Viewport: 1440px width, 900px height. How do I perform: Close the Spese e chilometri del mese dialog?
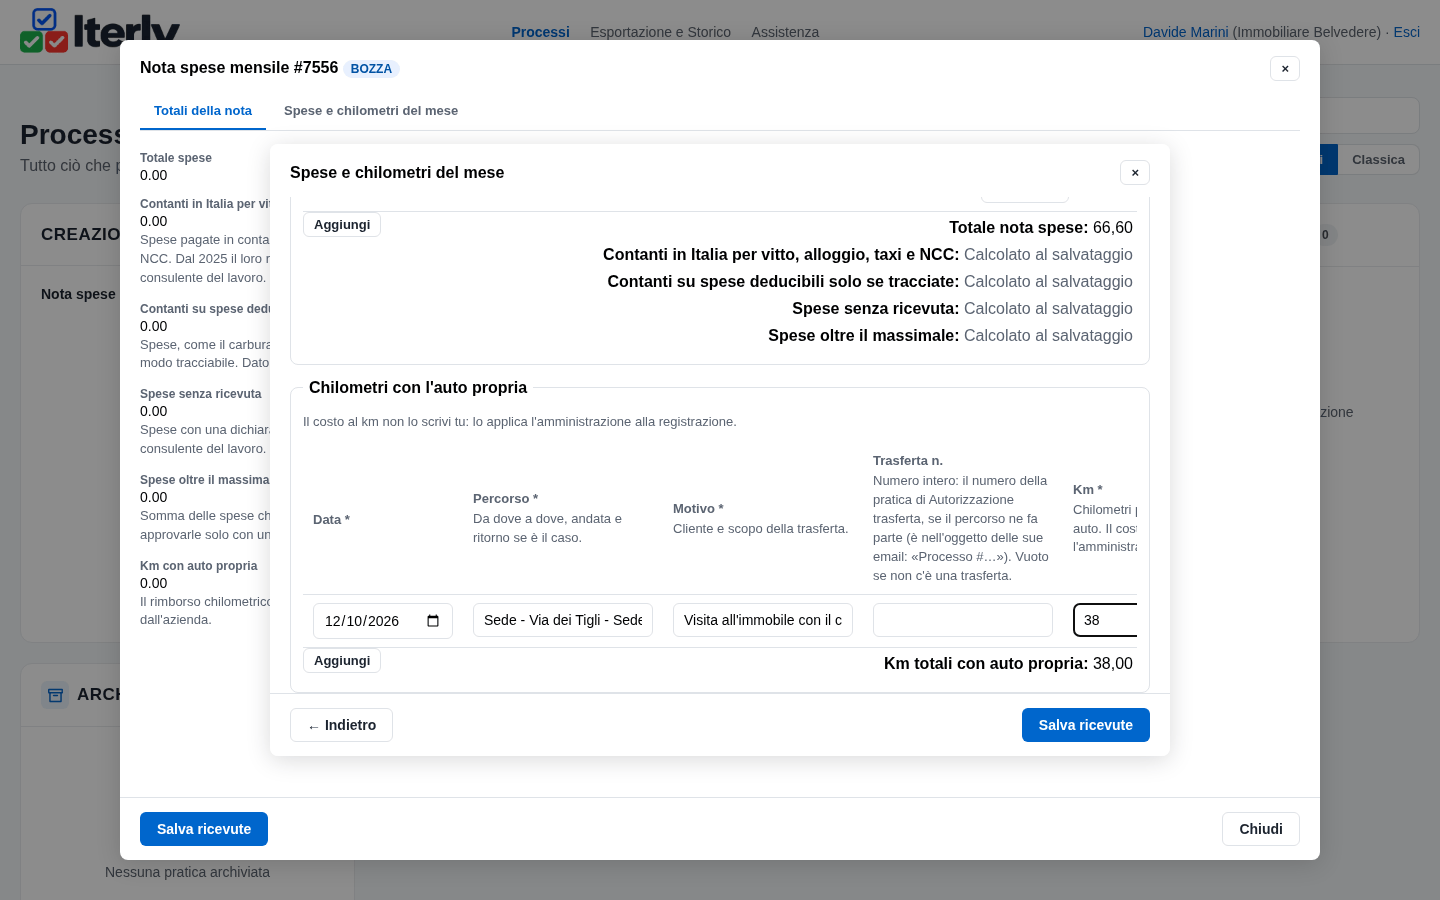[x=1135, y=173]
